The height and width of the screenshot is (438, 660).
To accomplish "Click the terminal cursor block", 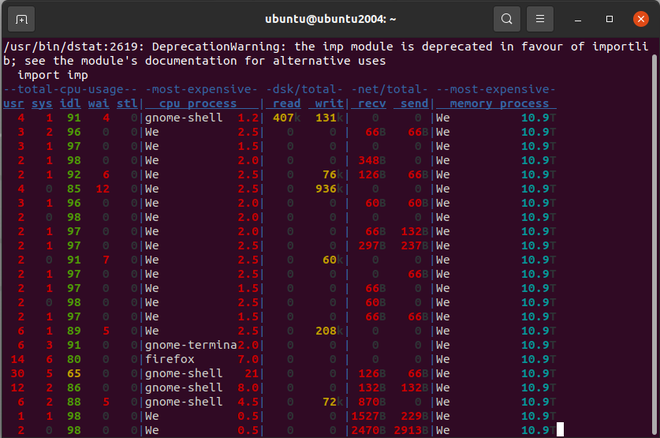I will click(x=560, y=430).
